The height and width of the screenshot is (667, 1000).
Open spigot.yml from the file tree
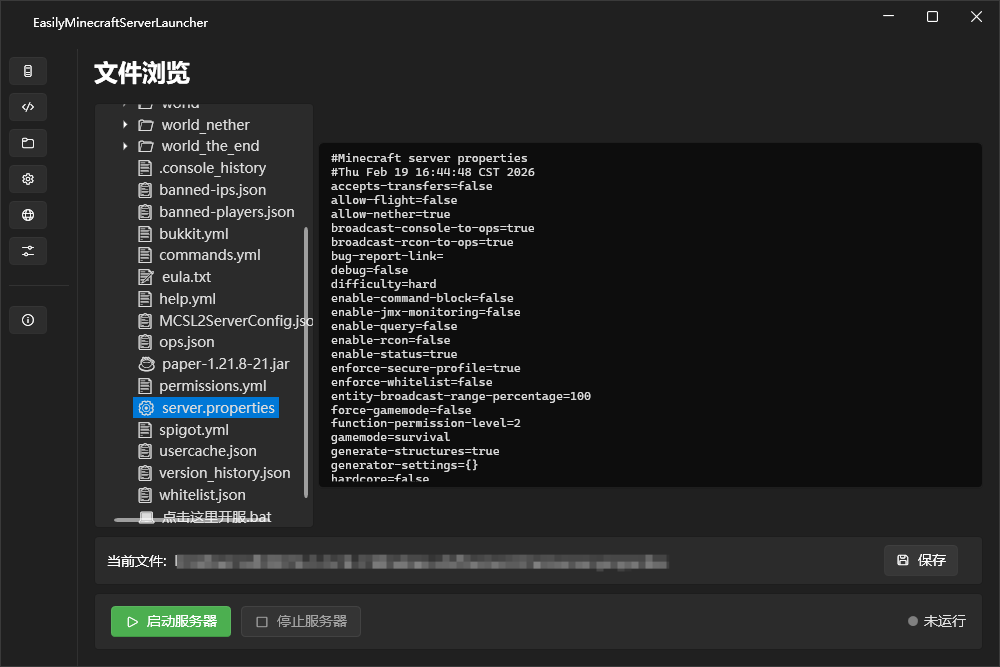pos(193,430)
